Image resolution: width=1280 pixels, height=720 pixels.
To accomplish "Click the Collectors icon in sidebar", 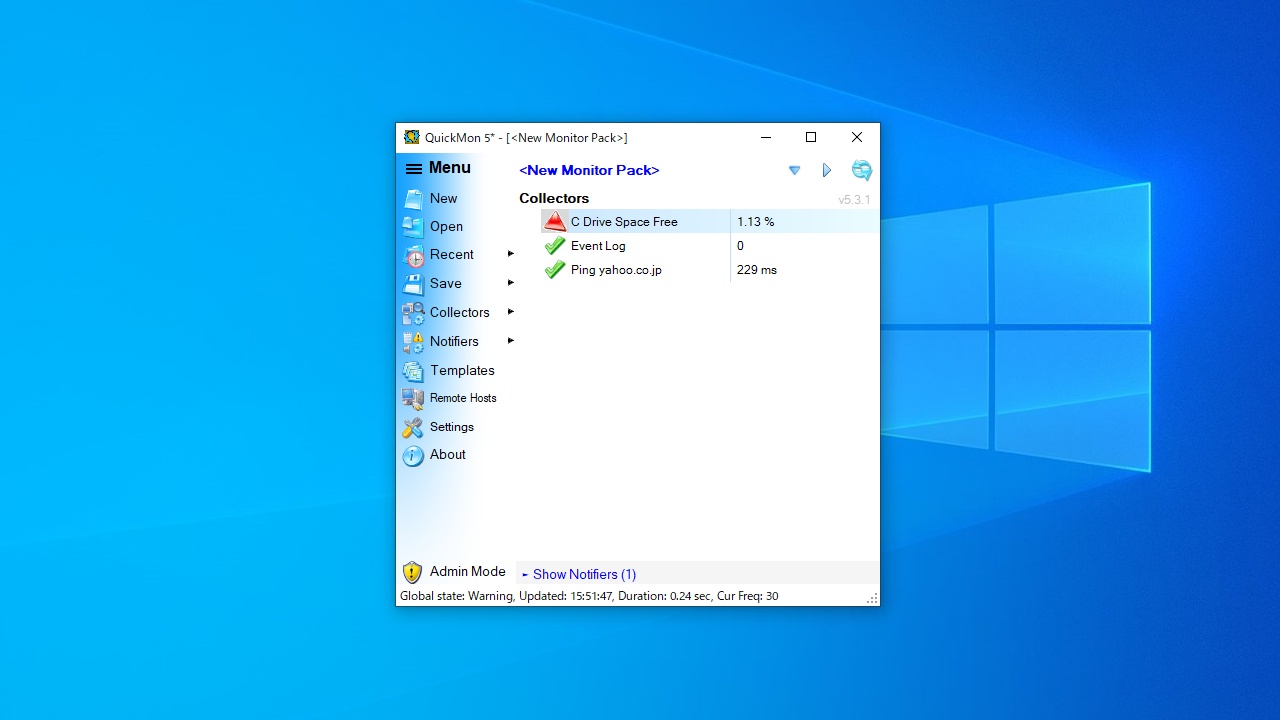I will click(x=413, y=313).
